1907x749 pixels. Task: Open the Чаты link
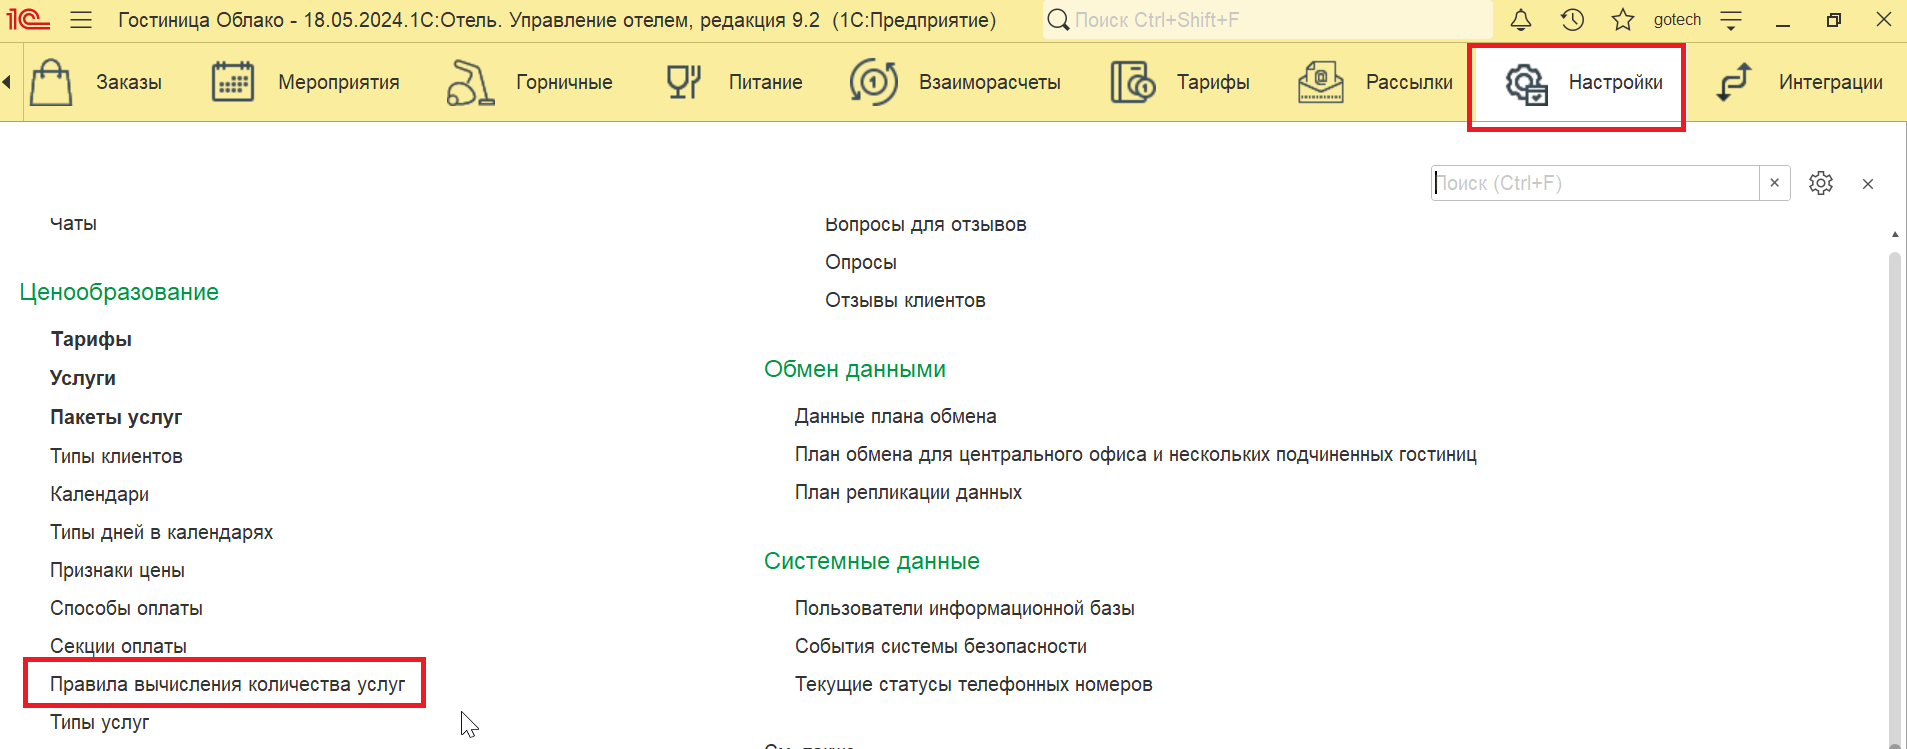tap(73, 223)
